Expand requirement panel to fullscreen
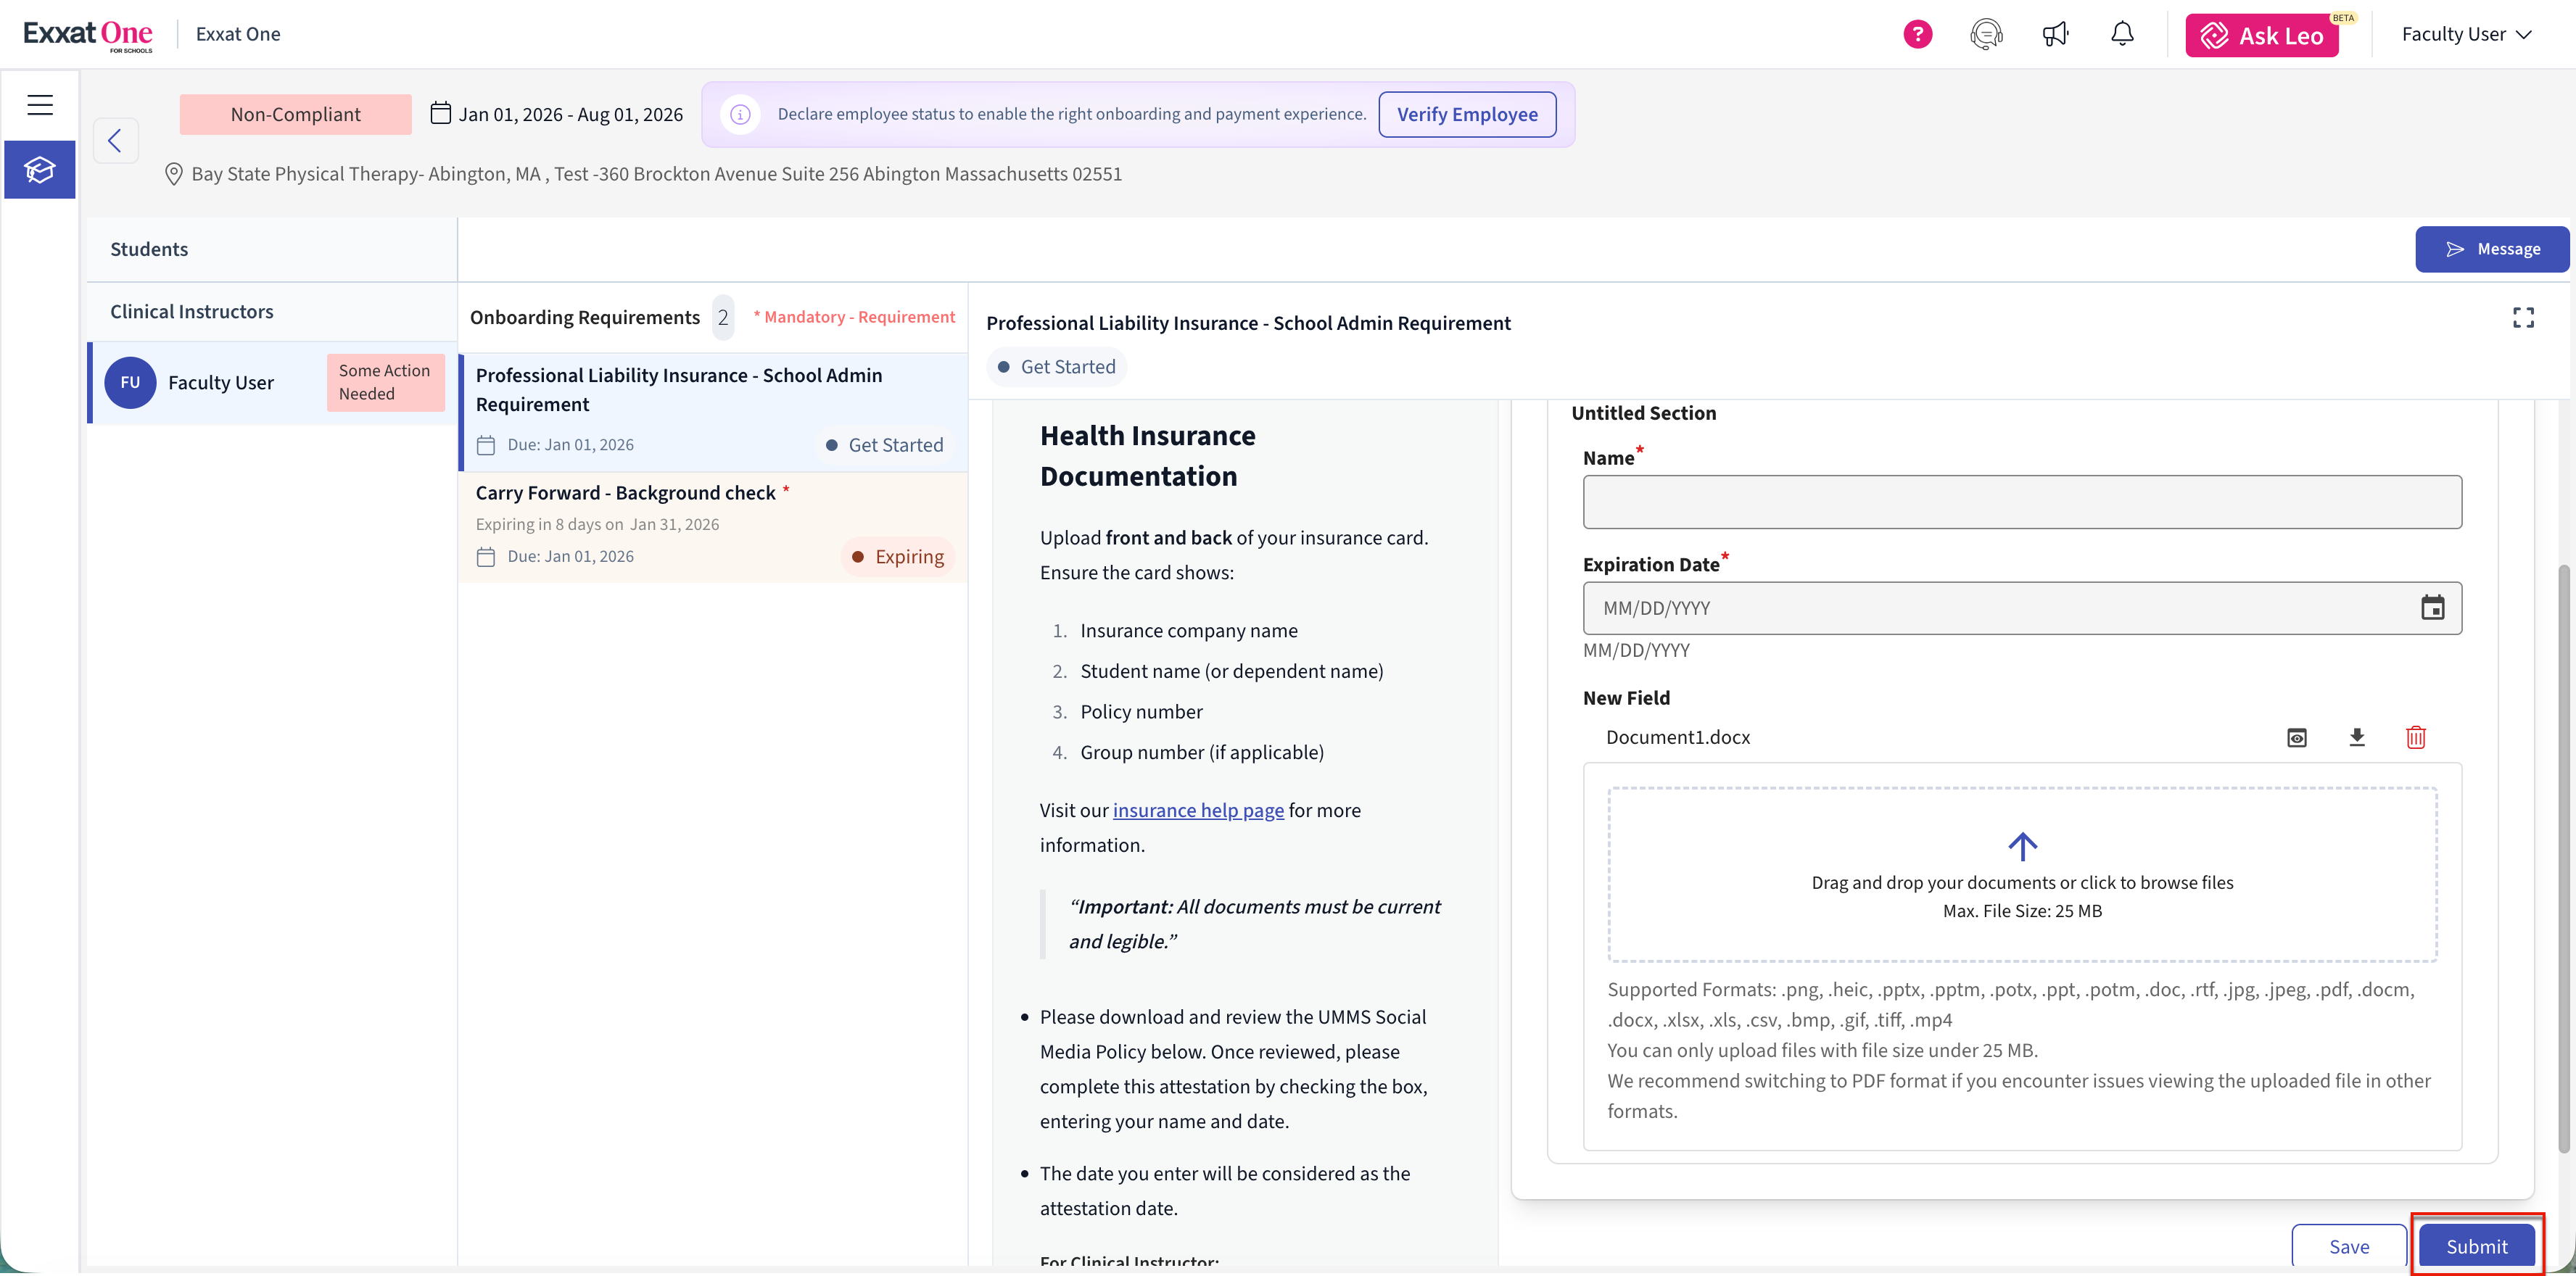 (2523, 318)
